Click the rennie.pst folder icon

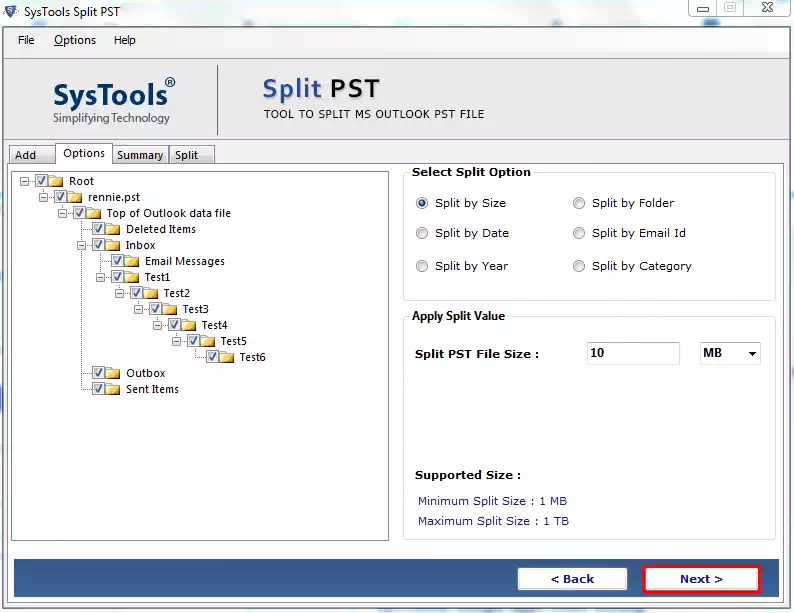75,197
